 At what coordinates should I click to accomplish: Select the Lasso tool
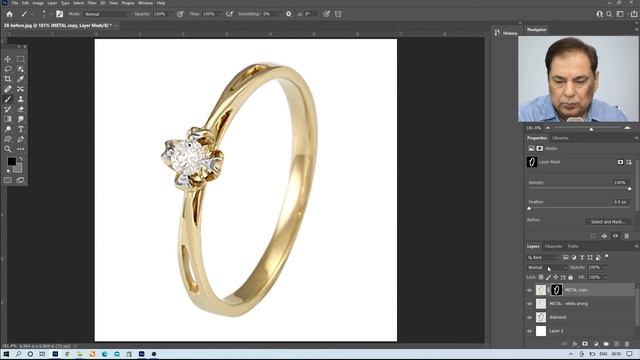tap(8, 69)
